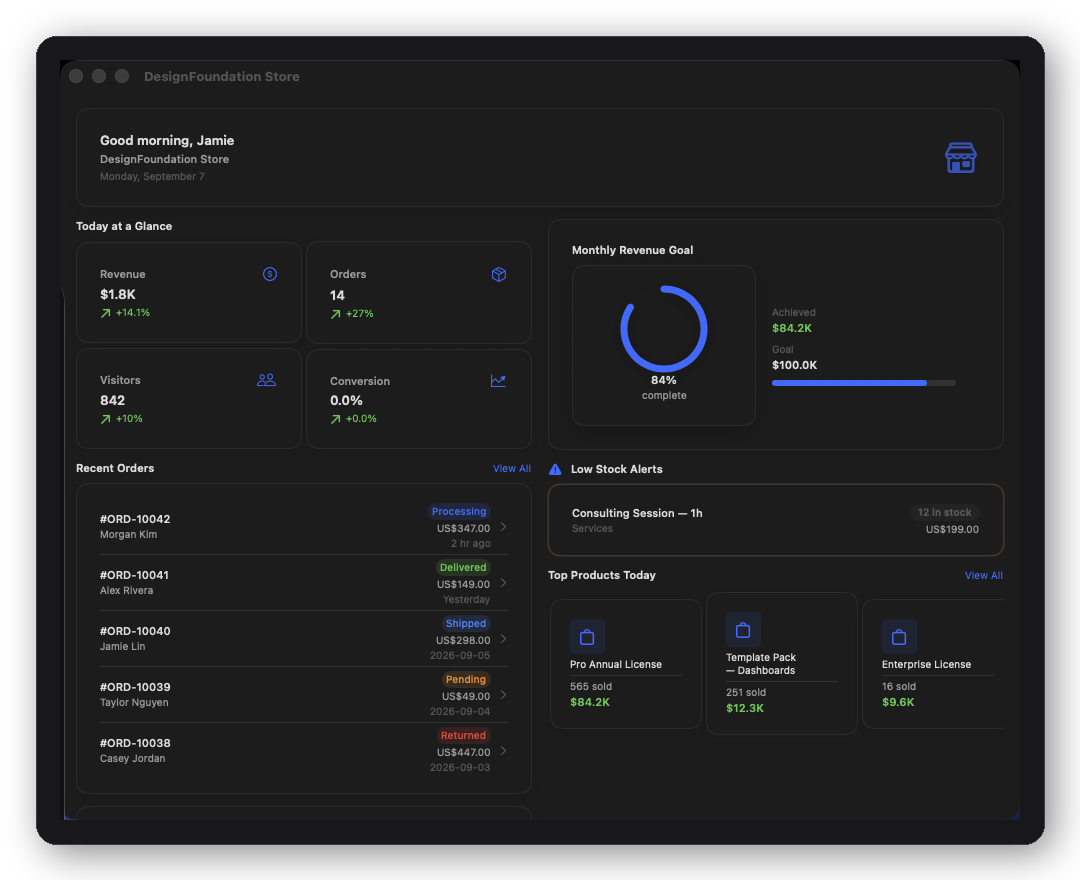Click the US$447.00 order amount
1080x880 pixels.
[x=464, y=753]
